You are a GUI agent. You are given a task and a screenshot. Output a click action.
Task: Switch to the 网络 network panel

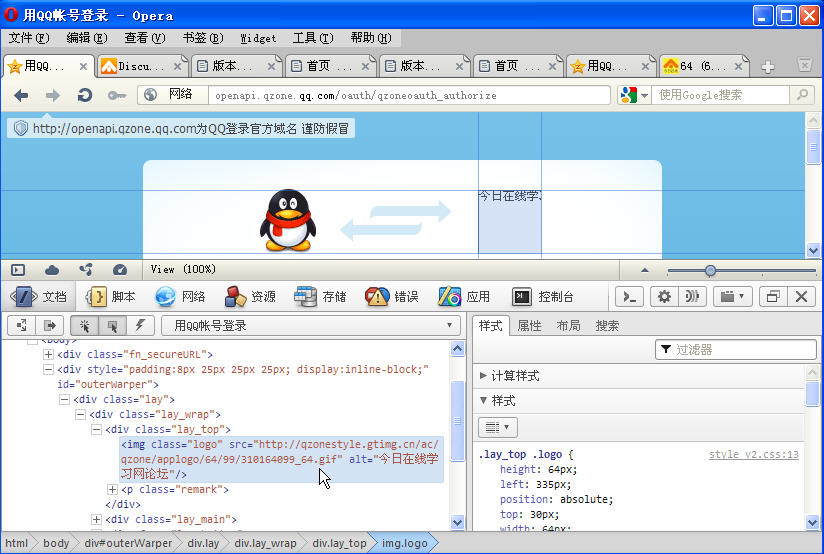[180, 297]
